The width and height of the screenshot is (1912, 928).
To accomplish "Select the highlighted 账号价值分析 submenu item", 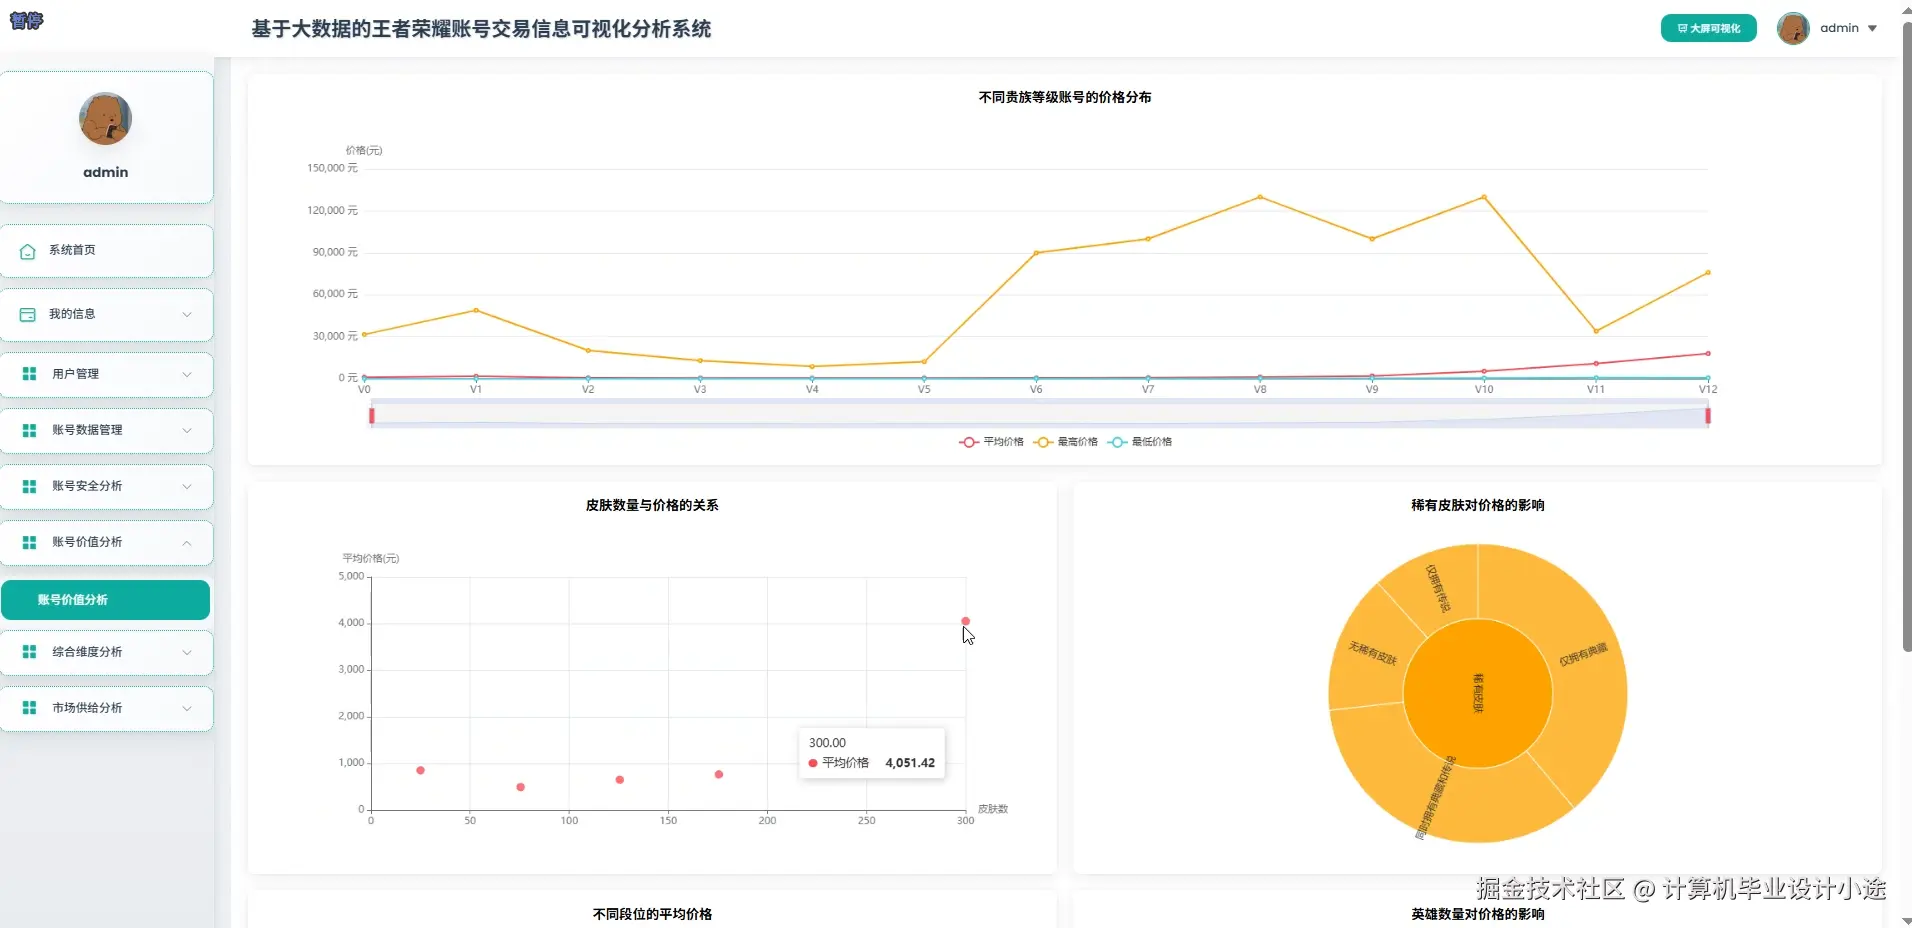I will point(106,600).
